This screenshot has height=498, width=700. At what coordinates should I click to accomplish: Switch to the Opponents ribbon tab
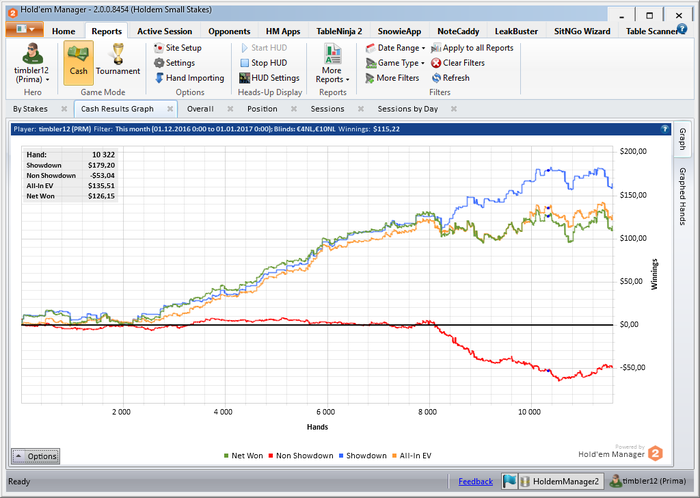tap(229, 31)
